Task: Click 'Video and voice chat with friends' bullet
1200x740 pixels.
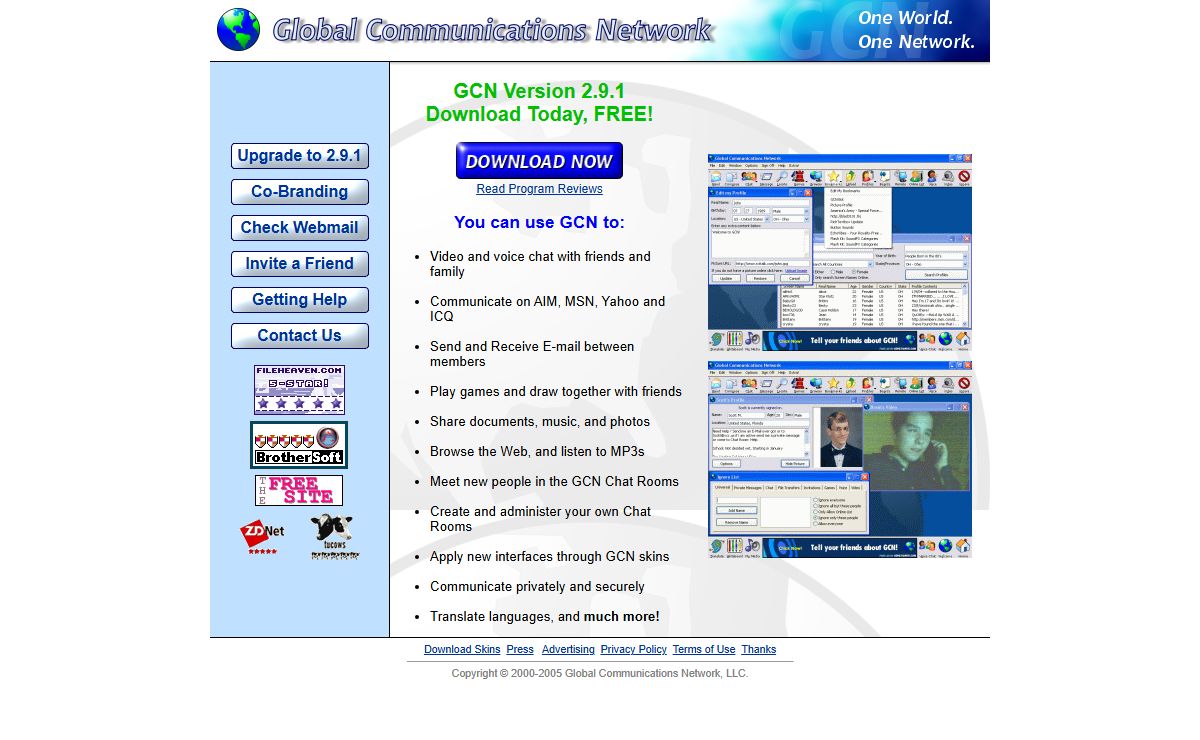Action: point(540,264)
